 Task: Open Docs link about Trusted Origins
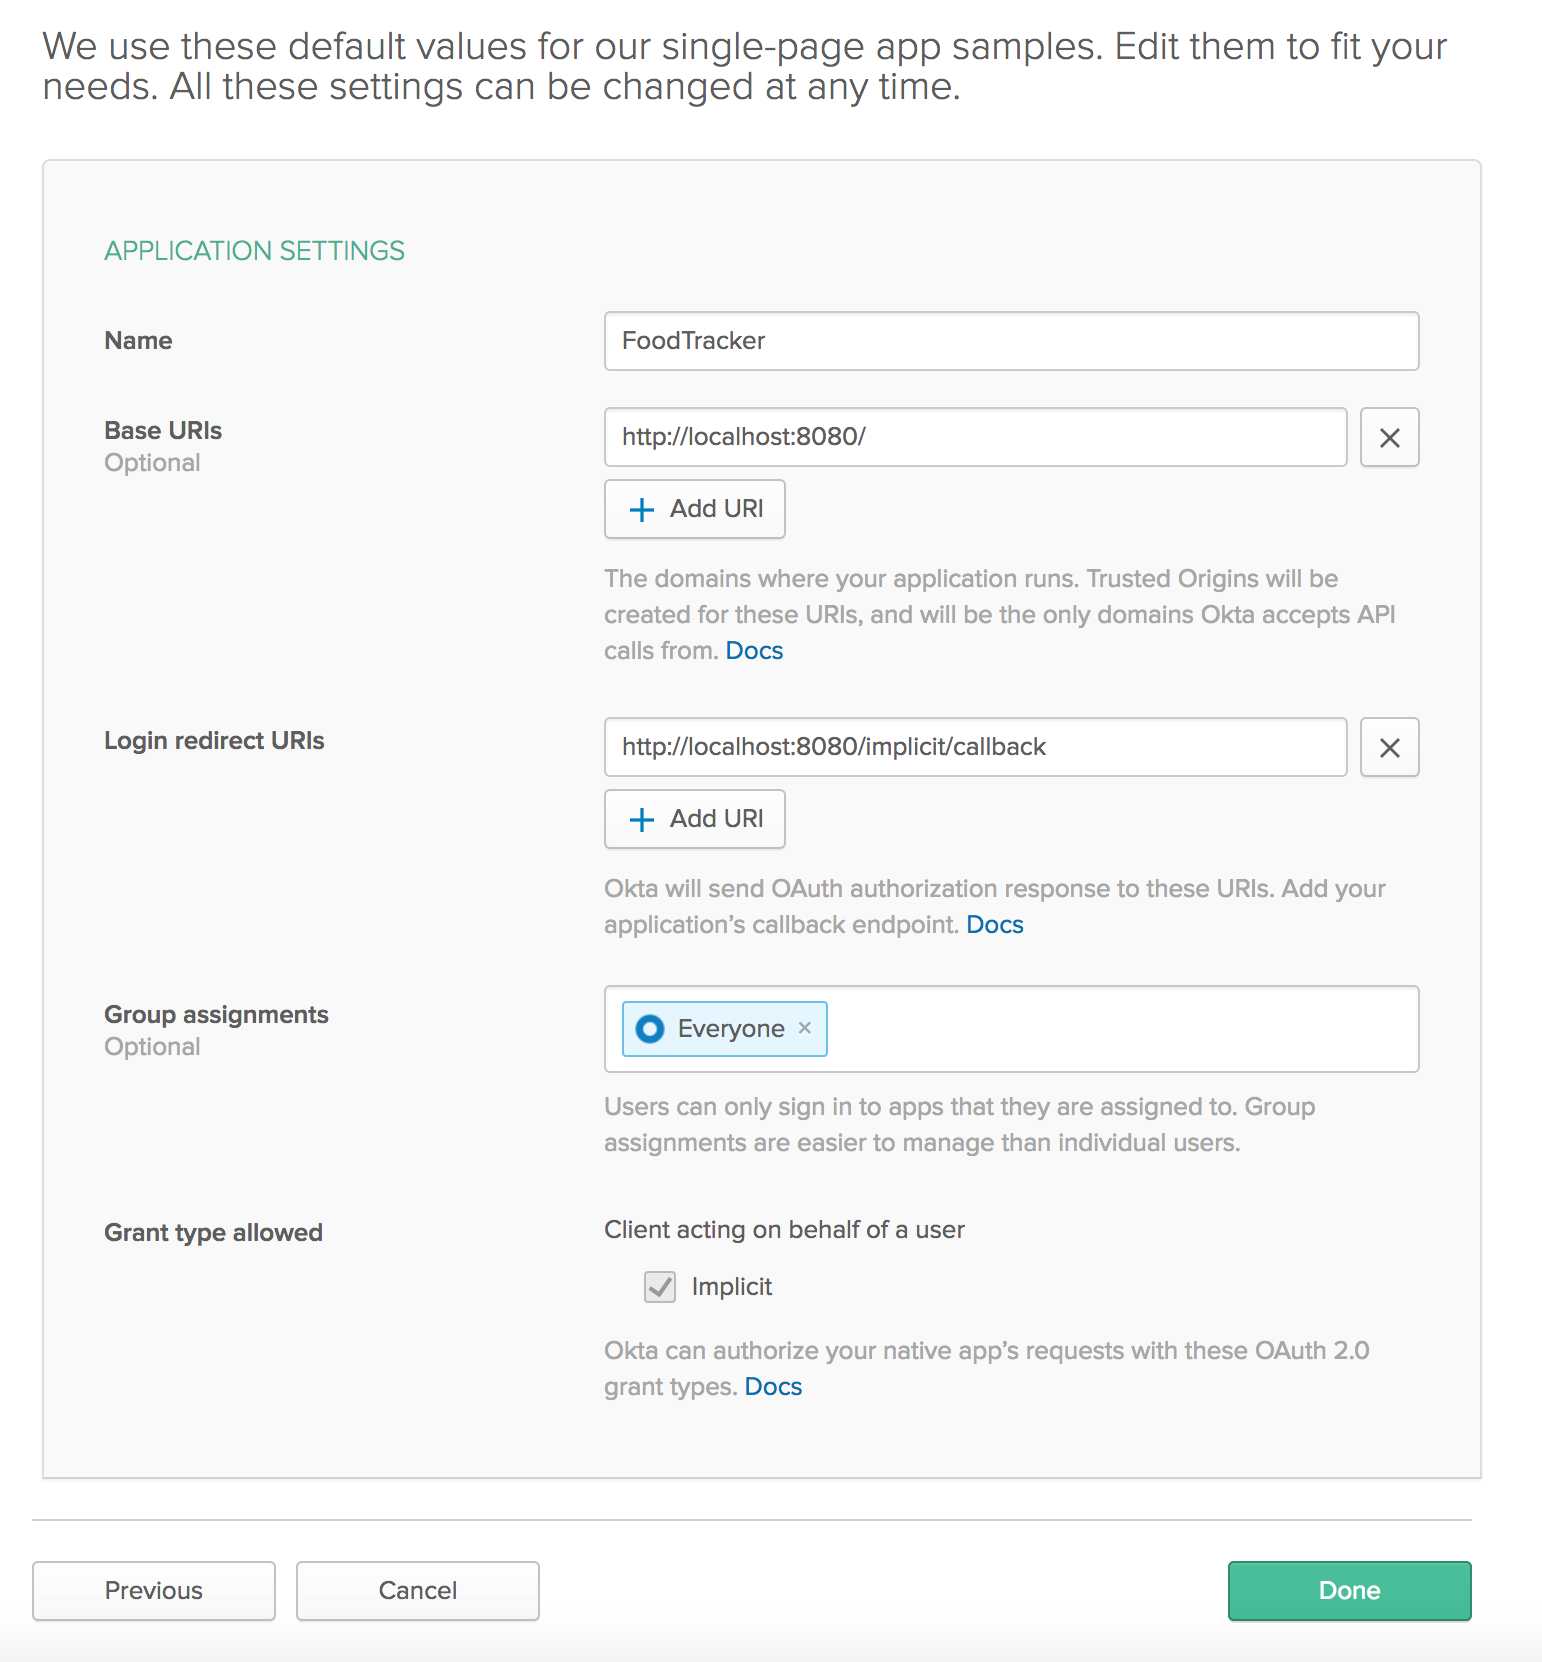click(x=754, y=651)
